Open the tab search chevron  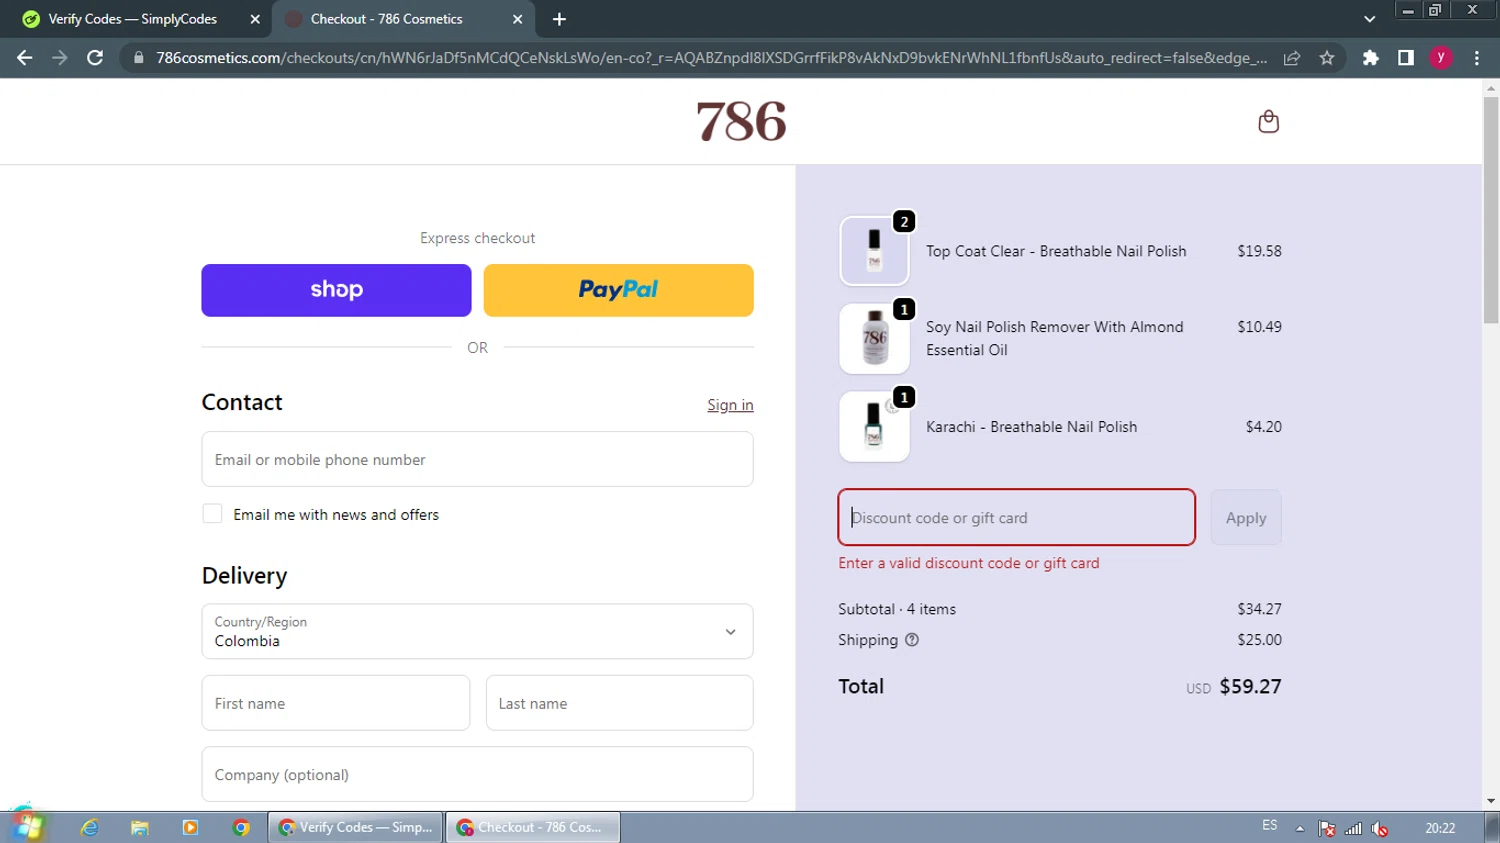pyautogui.click(x=1369, y=19)
